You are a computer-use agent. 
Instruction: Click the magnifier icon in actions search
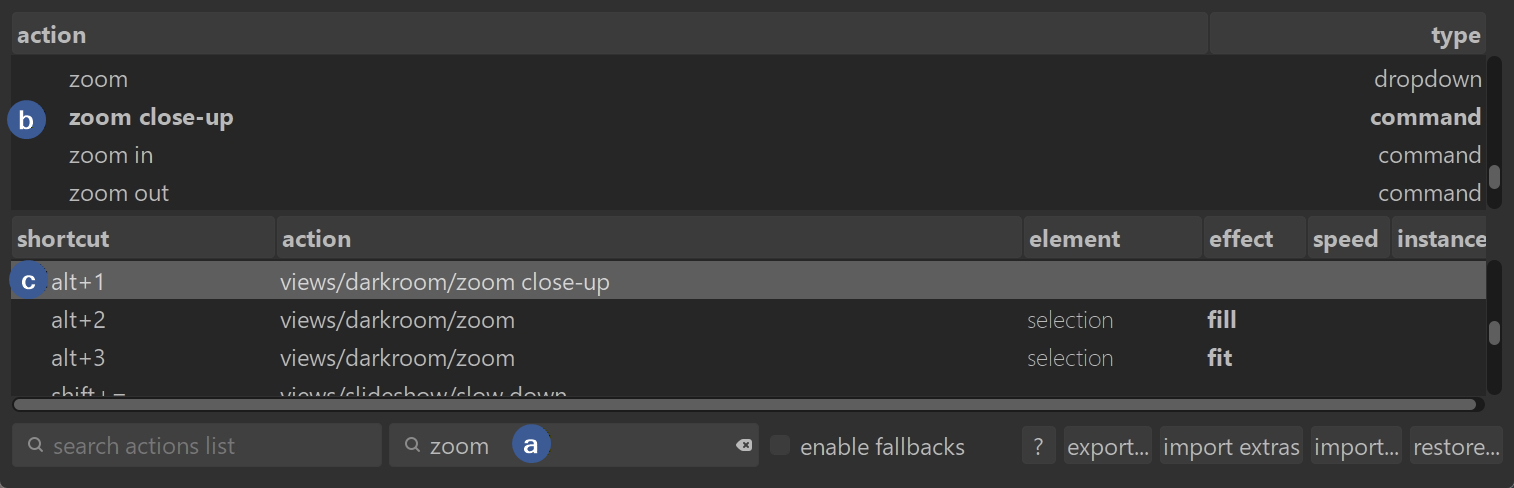point(35,446)
